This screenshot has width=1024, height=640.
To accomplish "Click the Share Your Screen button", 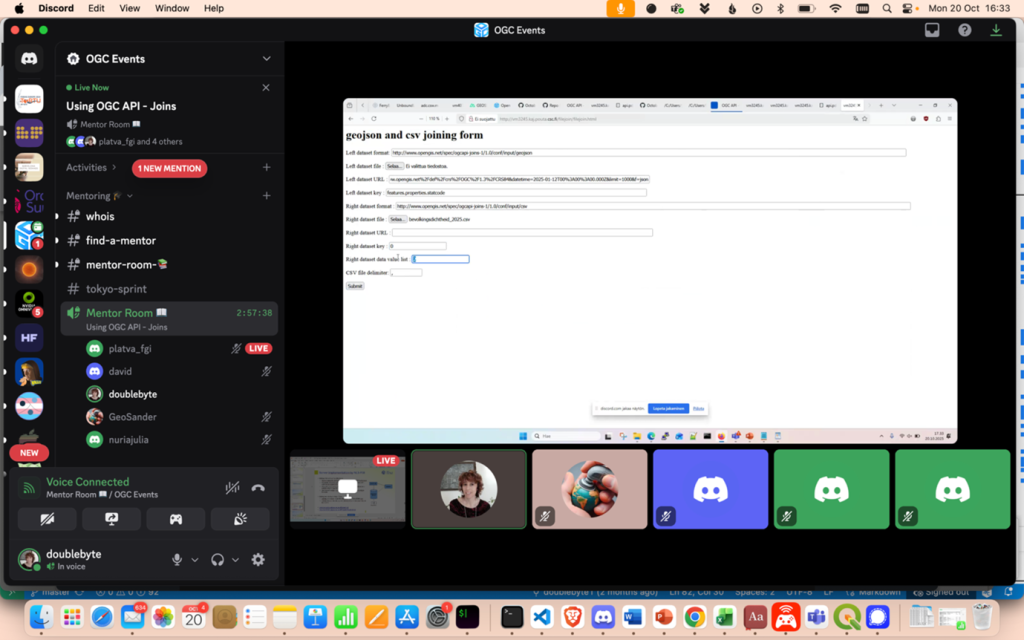I will pyautogui.click(x=111, y=519).
